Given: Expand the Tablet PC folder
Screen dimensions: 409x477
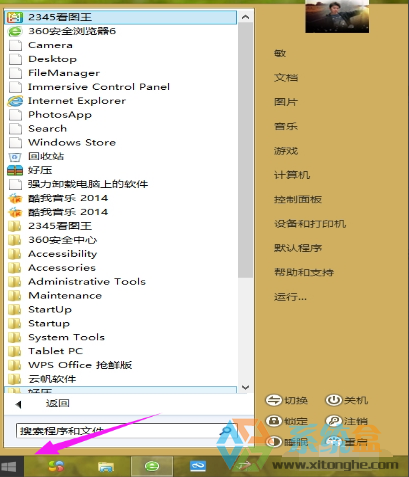Looking at the screenshot, I should click(121, 351).
